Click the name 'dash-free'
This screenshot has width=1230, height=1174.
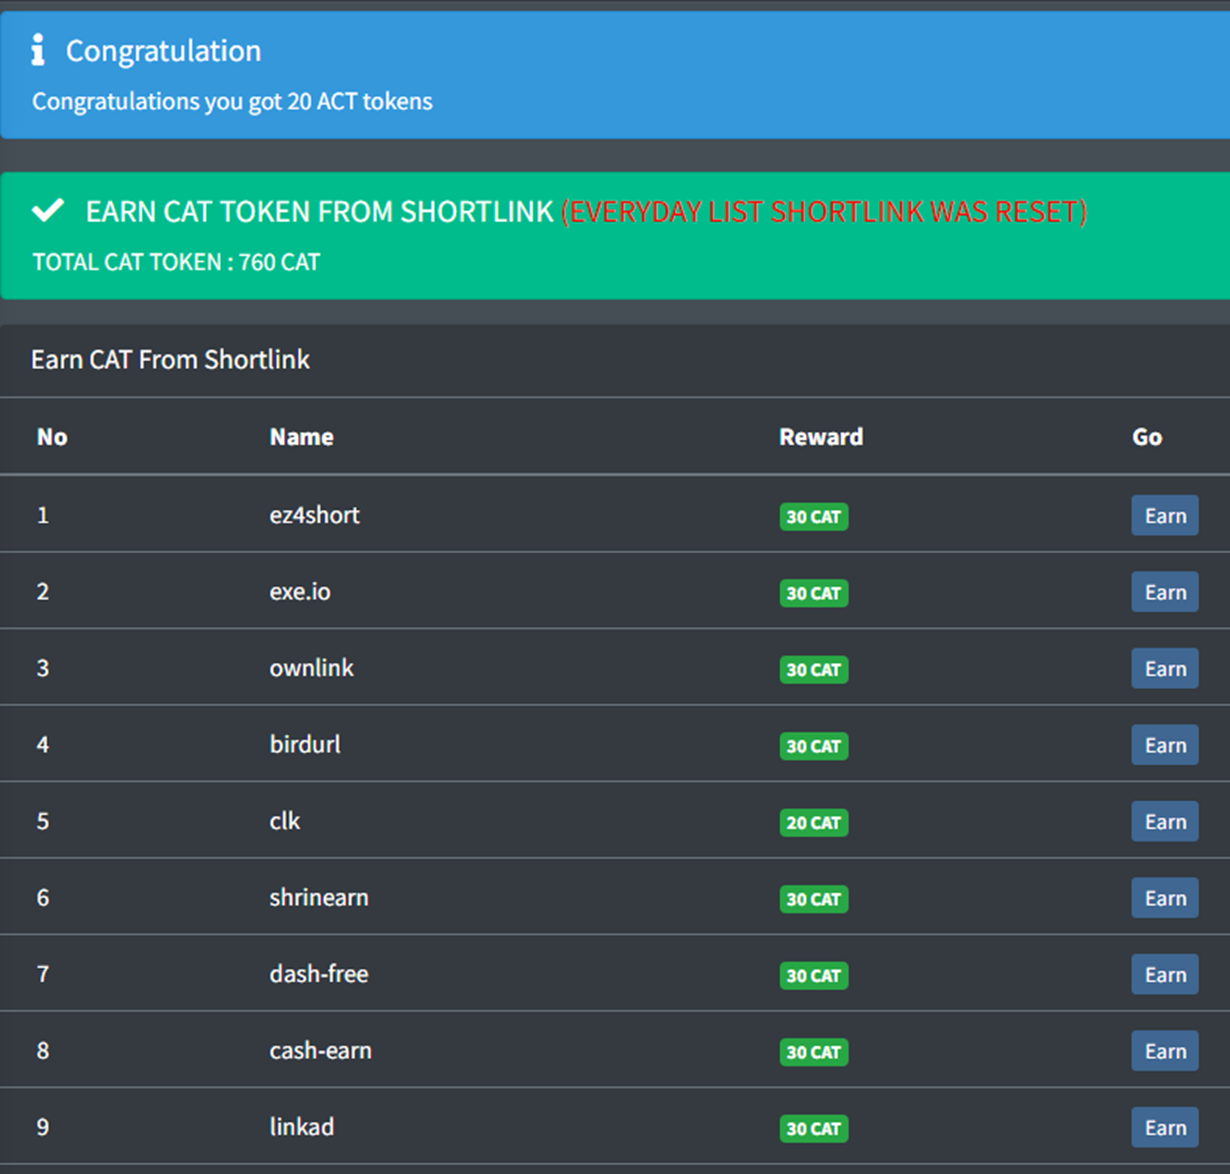pyautogui.click(x=319, y=974)
